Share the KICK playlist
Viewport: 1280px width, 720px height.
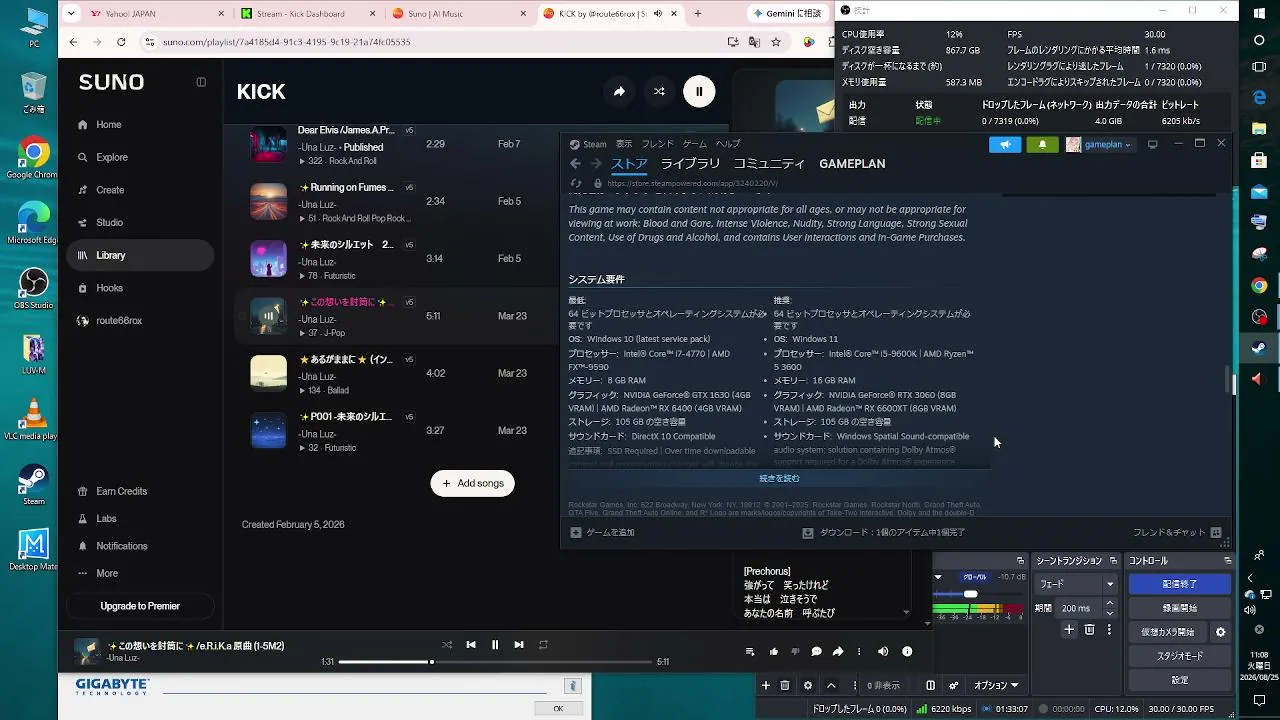(619, 91)
